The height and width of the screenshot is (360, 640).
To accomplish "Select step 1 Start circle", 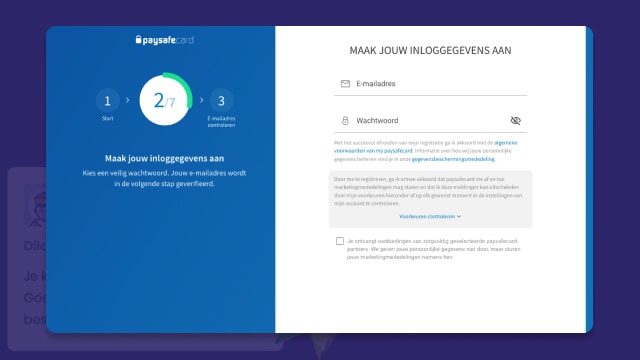I will click(107, 100).
